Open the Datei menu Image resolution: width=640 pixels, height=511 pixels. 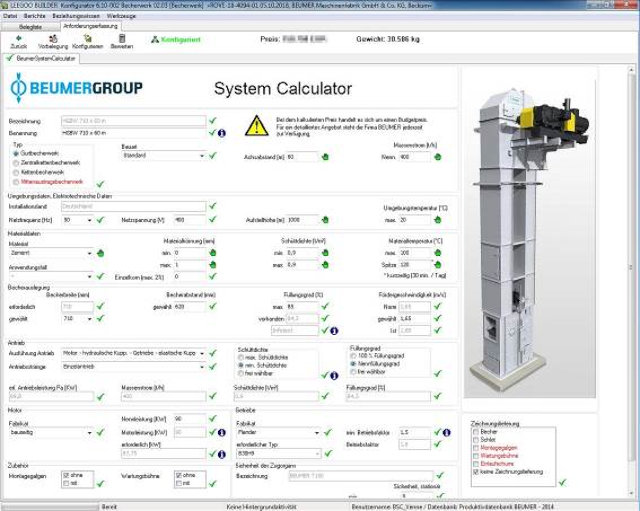[10, 16]
